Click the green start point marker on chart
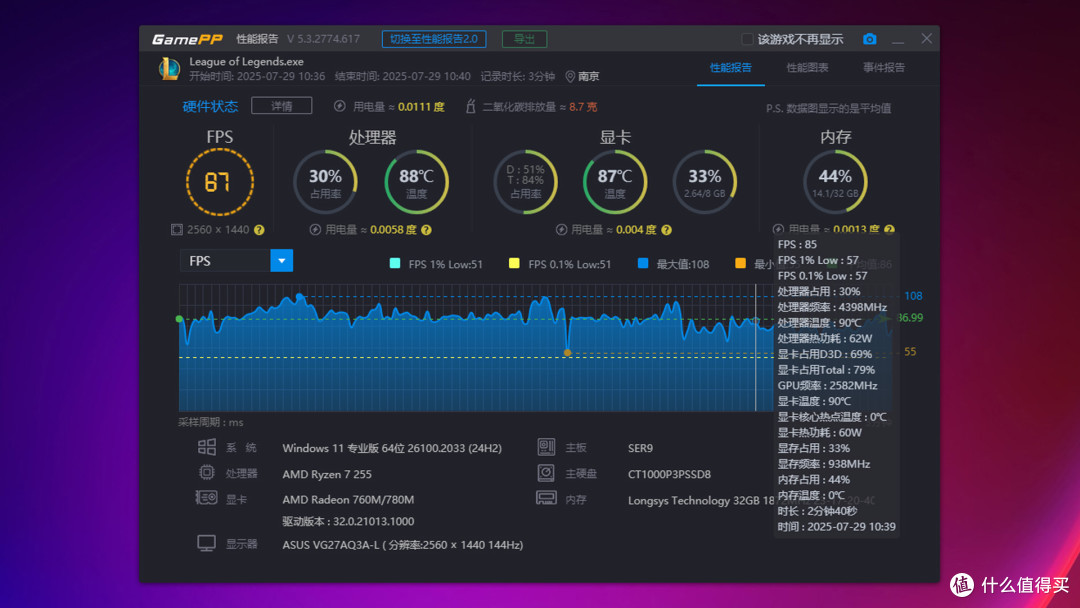Viewport: 1080px width, 608px height. 179,319
